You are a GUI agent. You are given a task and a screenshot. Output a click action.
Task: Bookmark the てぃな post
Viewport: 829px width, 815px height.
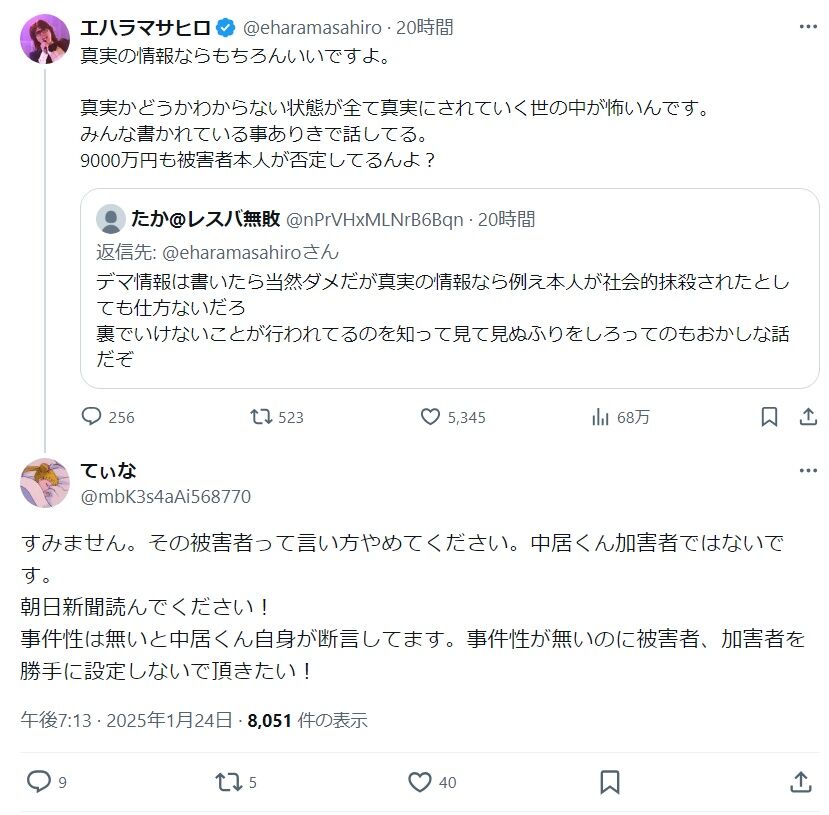click(x=611, y=781)
